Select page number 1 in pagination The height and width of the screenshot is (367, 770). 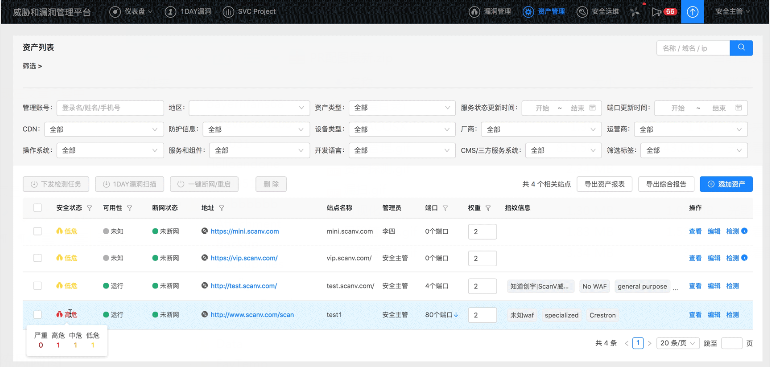pyautogui.click(x=637, y=343)
